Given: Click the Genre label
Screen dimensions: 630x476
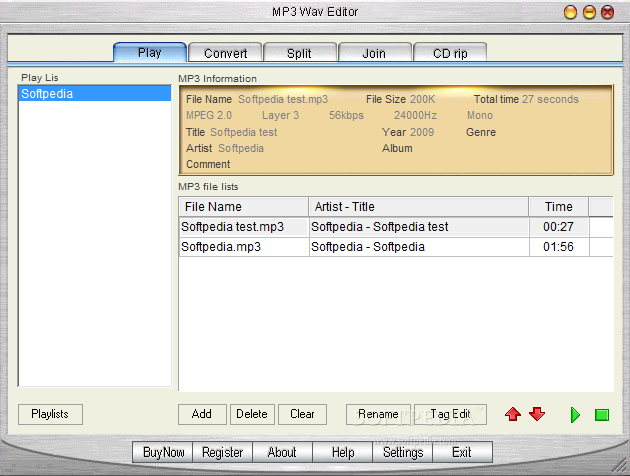Looking at the screenshot, I should coord(481,132).
